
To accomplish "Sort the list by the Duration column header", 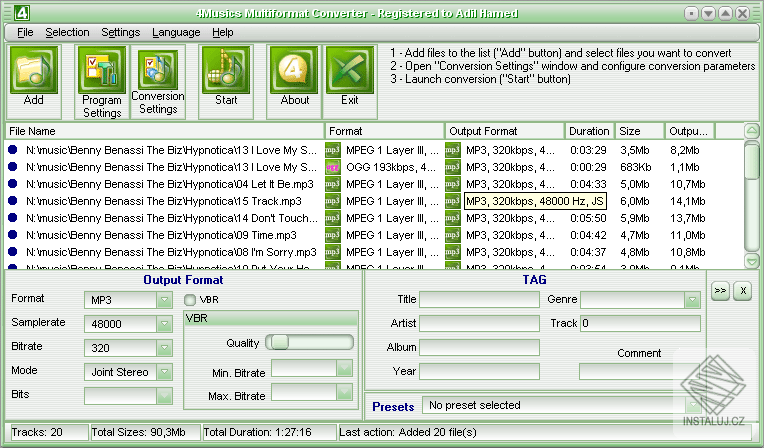I will click(x=589, y=131).
